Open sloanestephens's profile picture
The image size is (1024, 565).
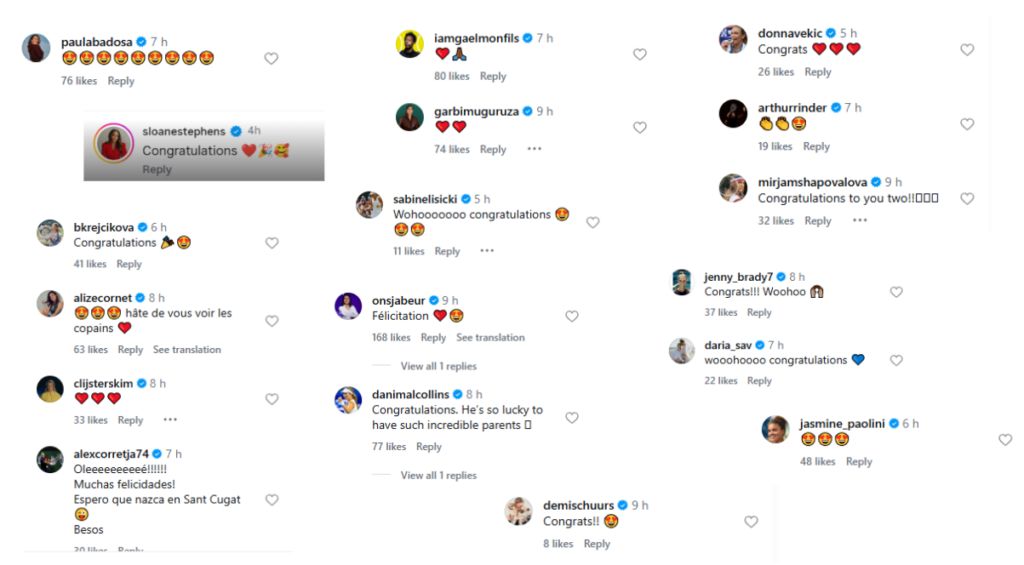(114, 144)
